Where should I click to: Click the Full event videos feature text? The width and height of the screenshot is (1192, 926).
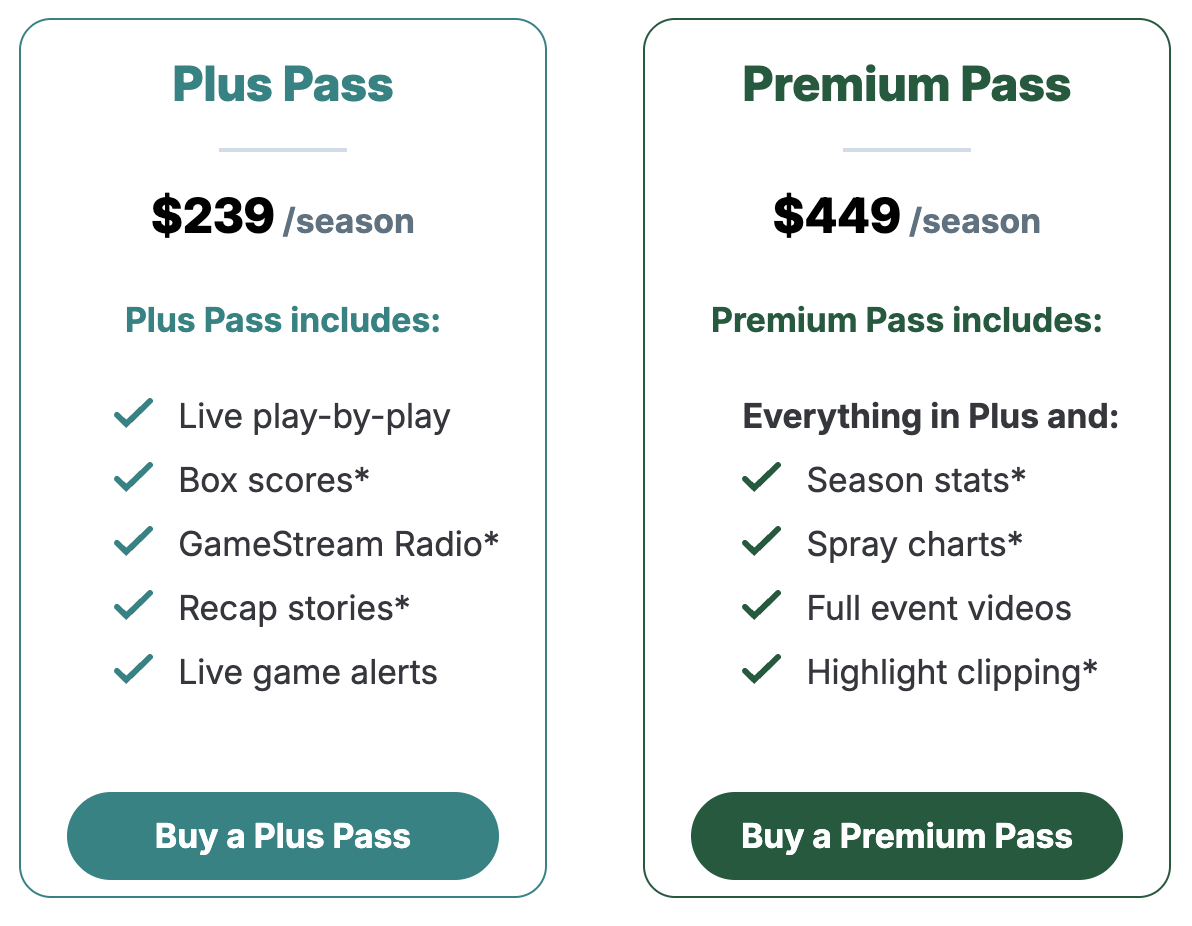(x=939, y=608)
